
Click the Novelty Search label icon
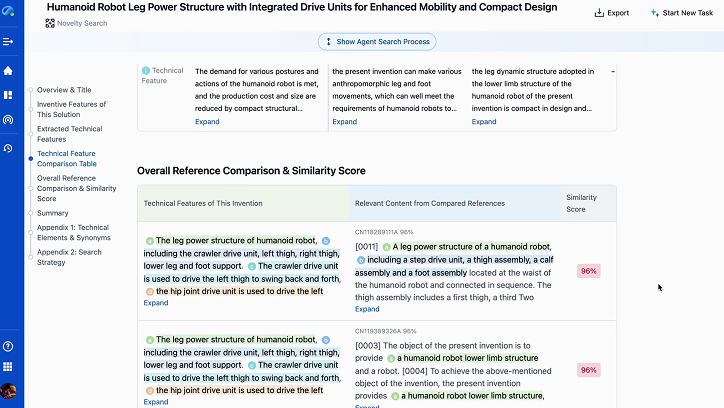click(50, 23)
